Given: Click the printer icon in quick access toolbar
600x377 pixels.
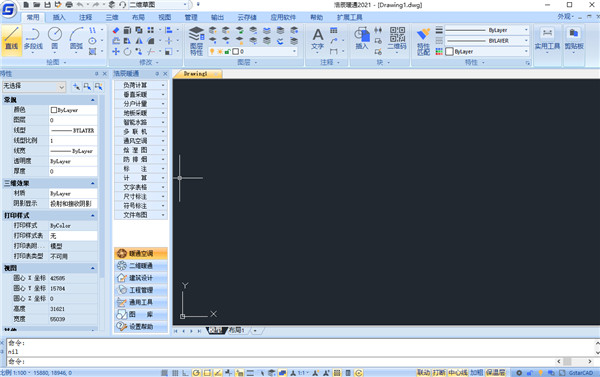Looking at the screenshot, I should tap(69, 5).
